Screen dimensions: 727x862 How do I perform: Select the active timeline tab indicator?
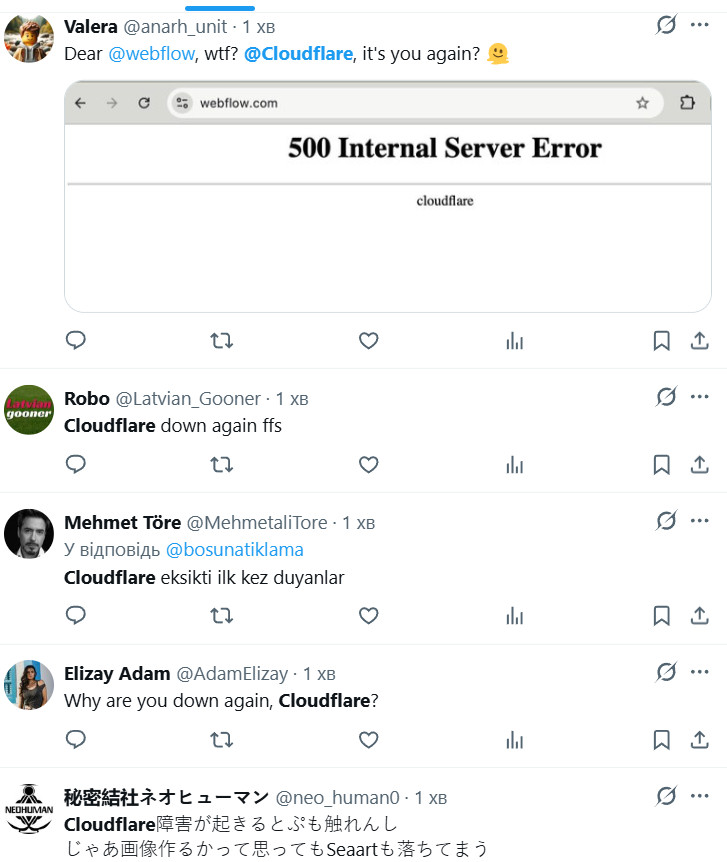(x=219, y=8)
